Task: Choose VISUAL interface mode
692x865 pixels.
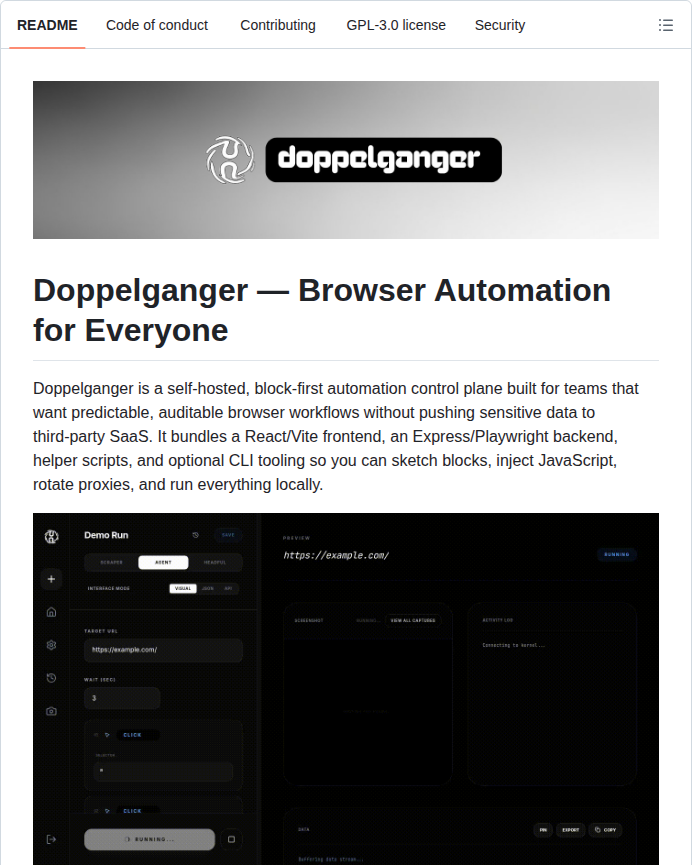Action: pos(183,588)
